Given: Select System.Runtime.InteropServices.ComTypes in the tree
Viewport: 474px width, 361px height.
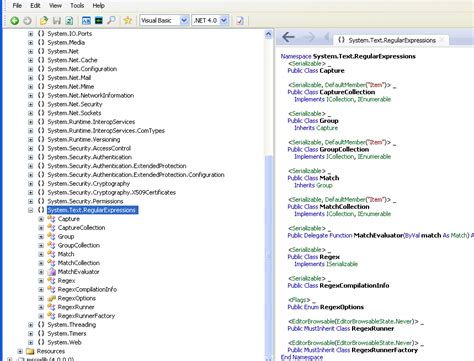Looking at the screenshot, I should pyautogui.click(x=106, y=131).
